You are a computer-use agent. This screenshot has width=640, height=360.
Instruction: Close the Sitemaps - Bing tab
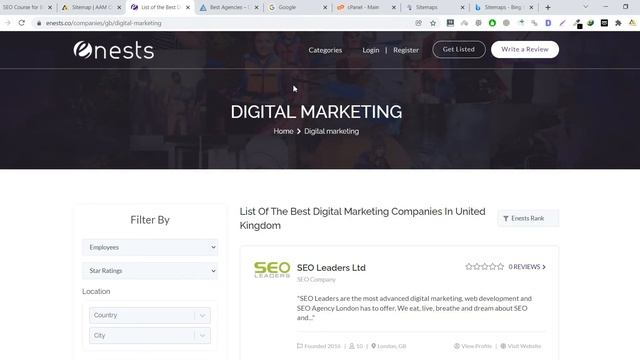coord(531,7)
